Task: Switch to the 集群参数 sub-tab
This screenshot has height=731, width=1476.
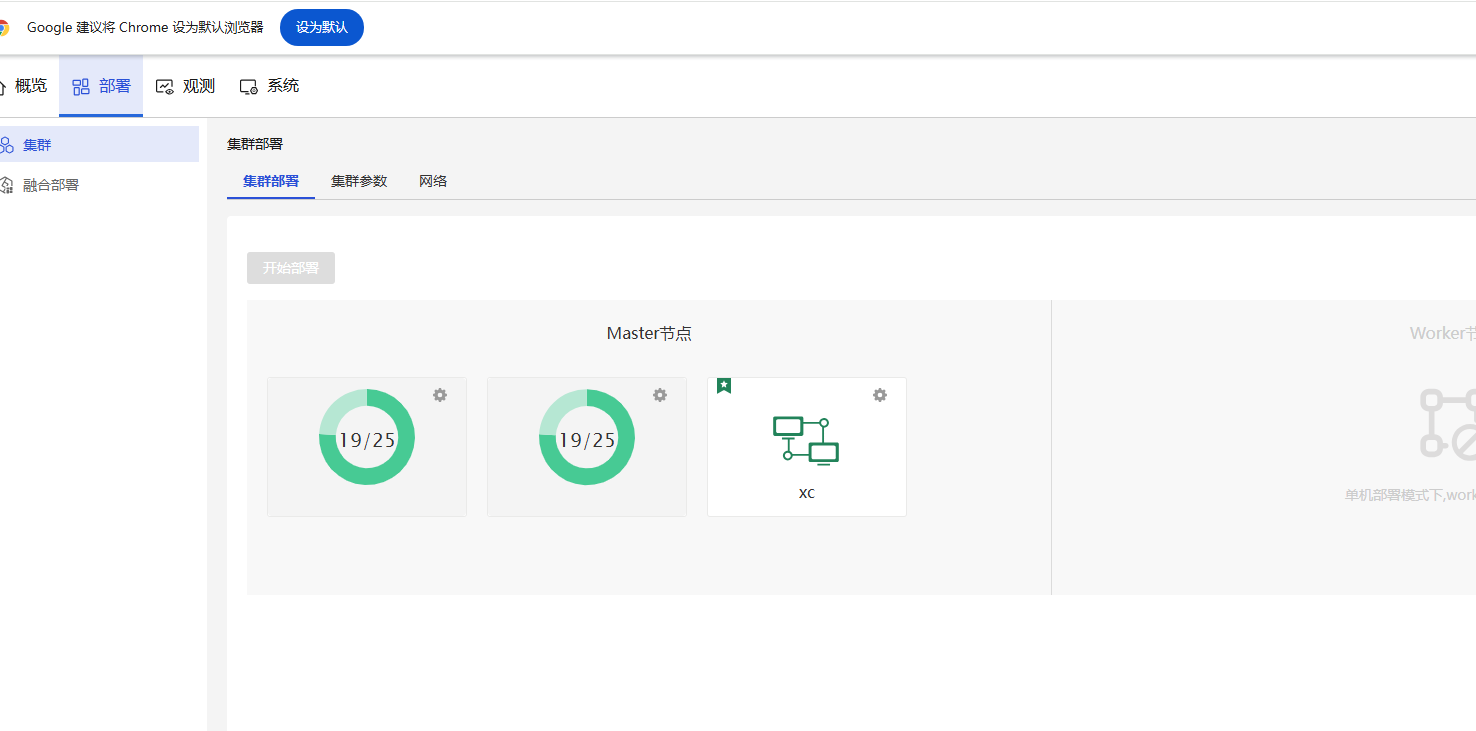Action: pos(359,181)
